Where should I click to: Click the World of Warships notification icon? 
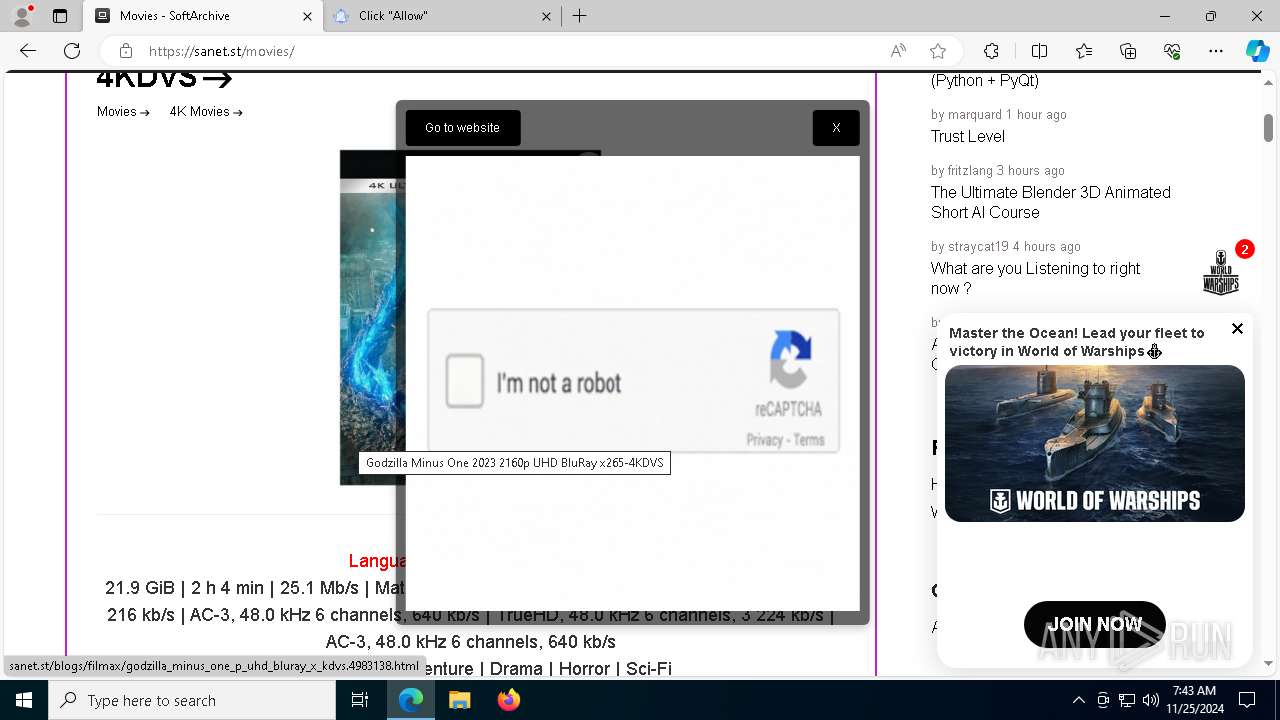pos(1221,271)
